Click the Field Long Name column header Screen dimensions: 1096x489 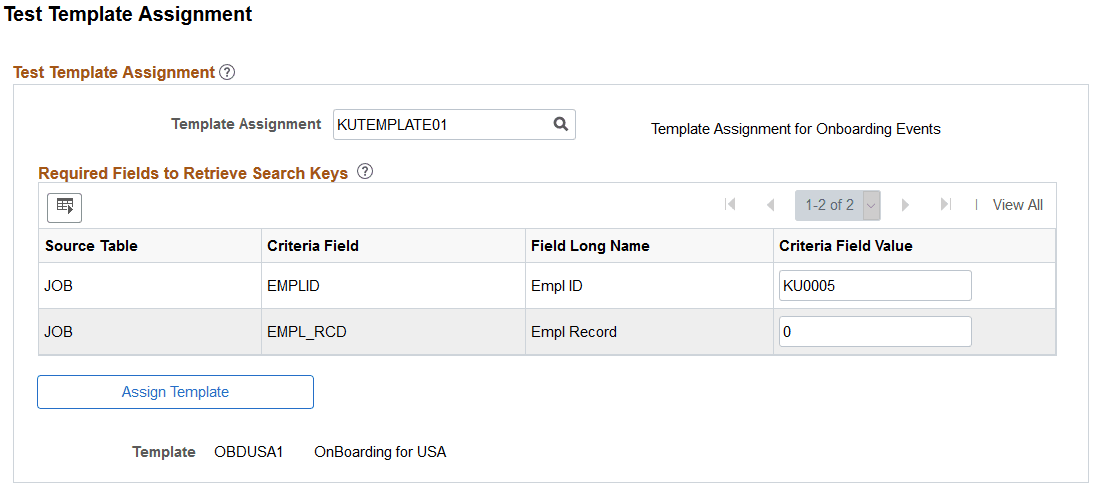(x=590, y=246)
